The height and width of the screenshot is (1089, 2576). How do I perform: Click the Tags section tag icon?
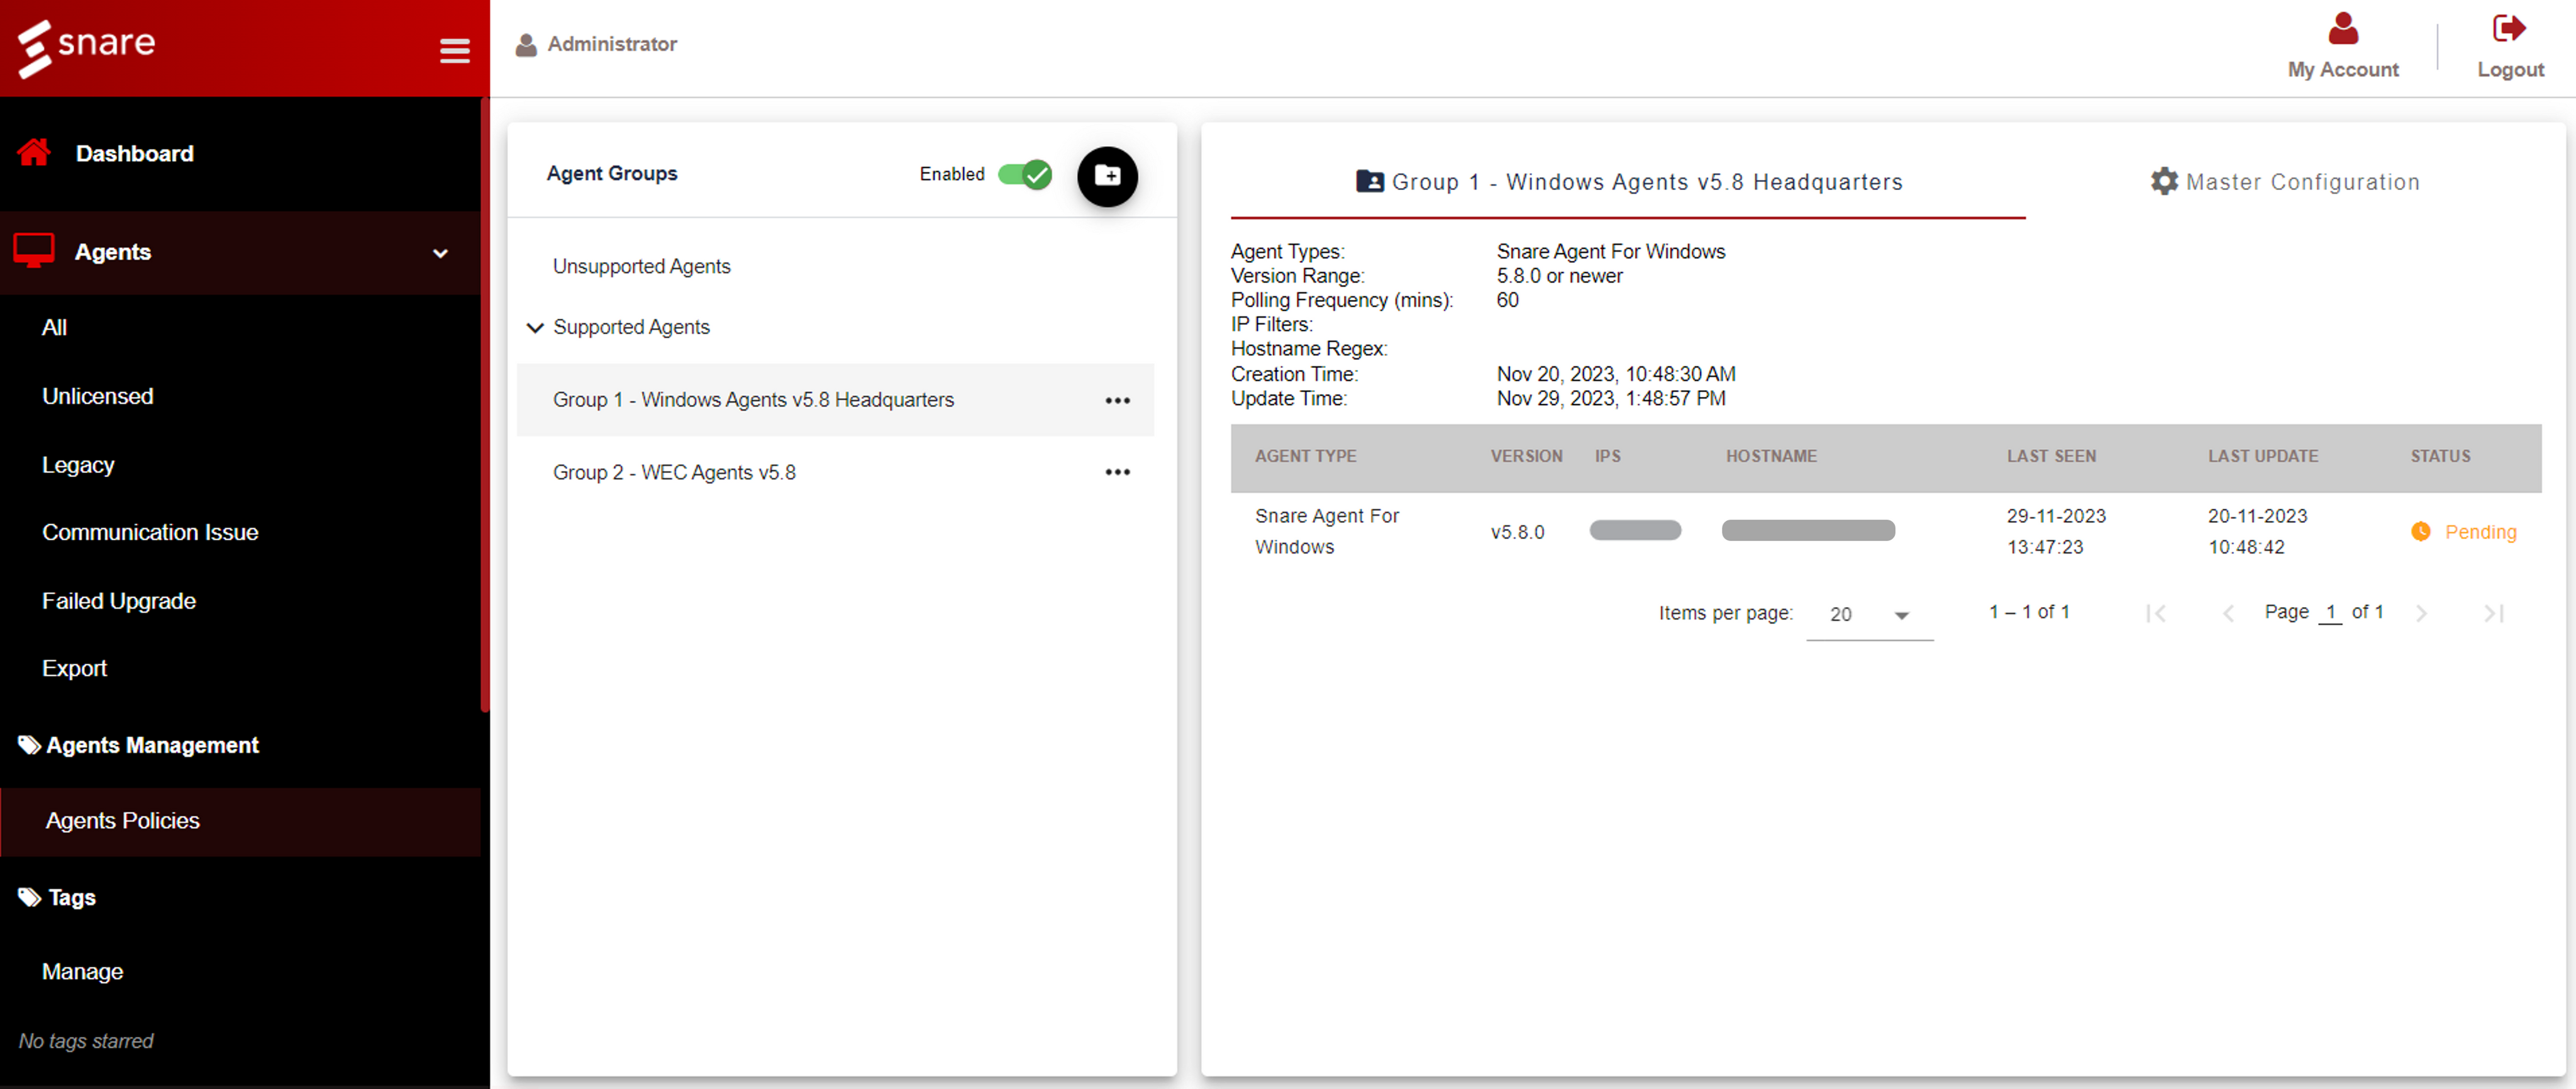tap(29, 897)
